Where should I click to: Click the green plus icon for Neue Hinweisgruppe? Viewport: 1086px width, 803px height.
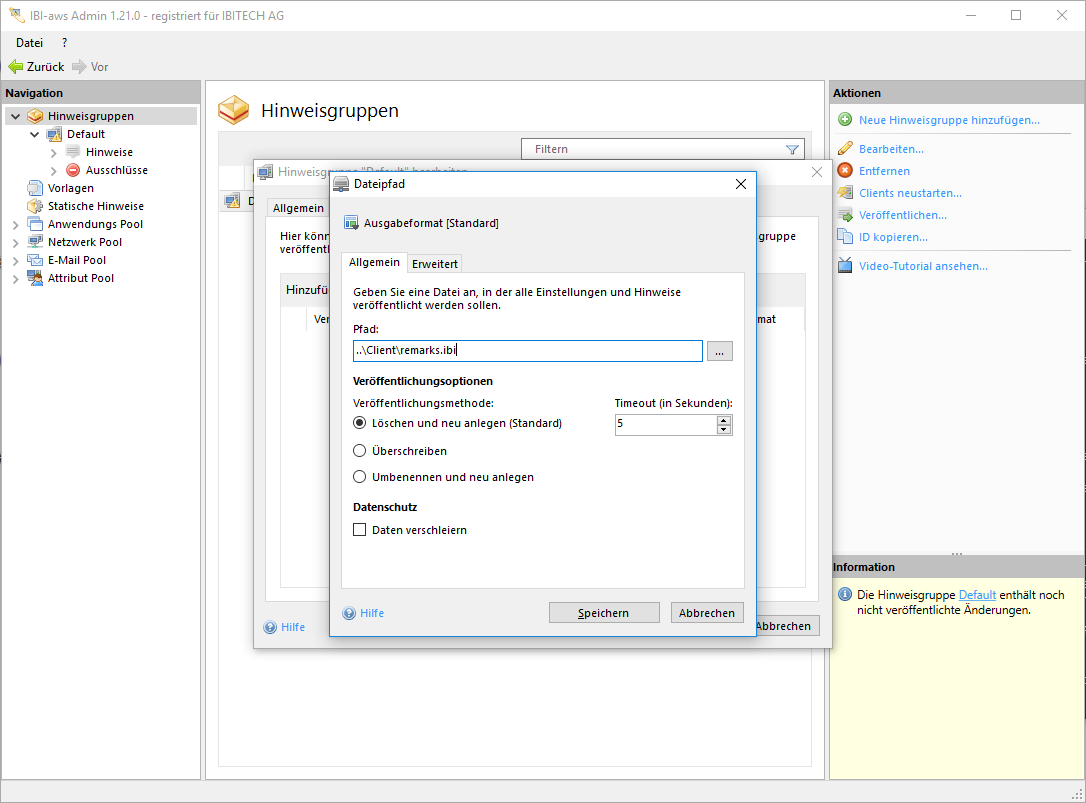click(845, 120)
